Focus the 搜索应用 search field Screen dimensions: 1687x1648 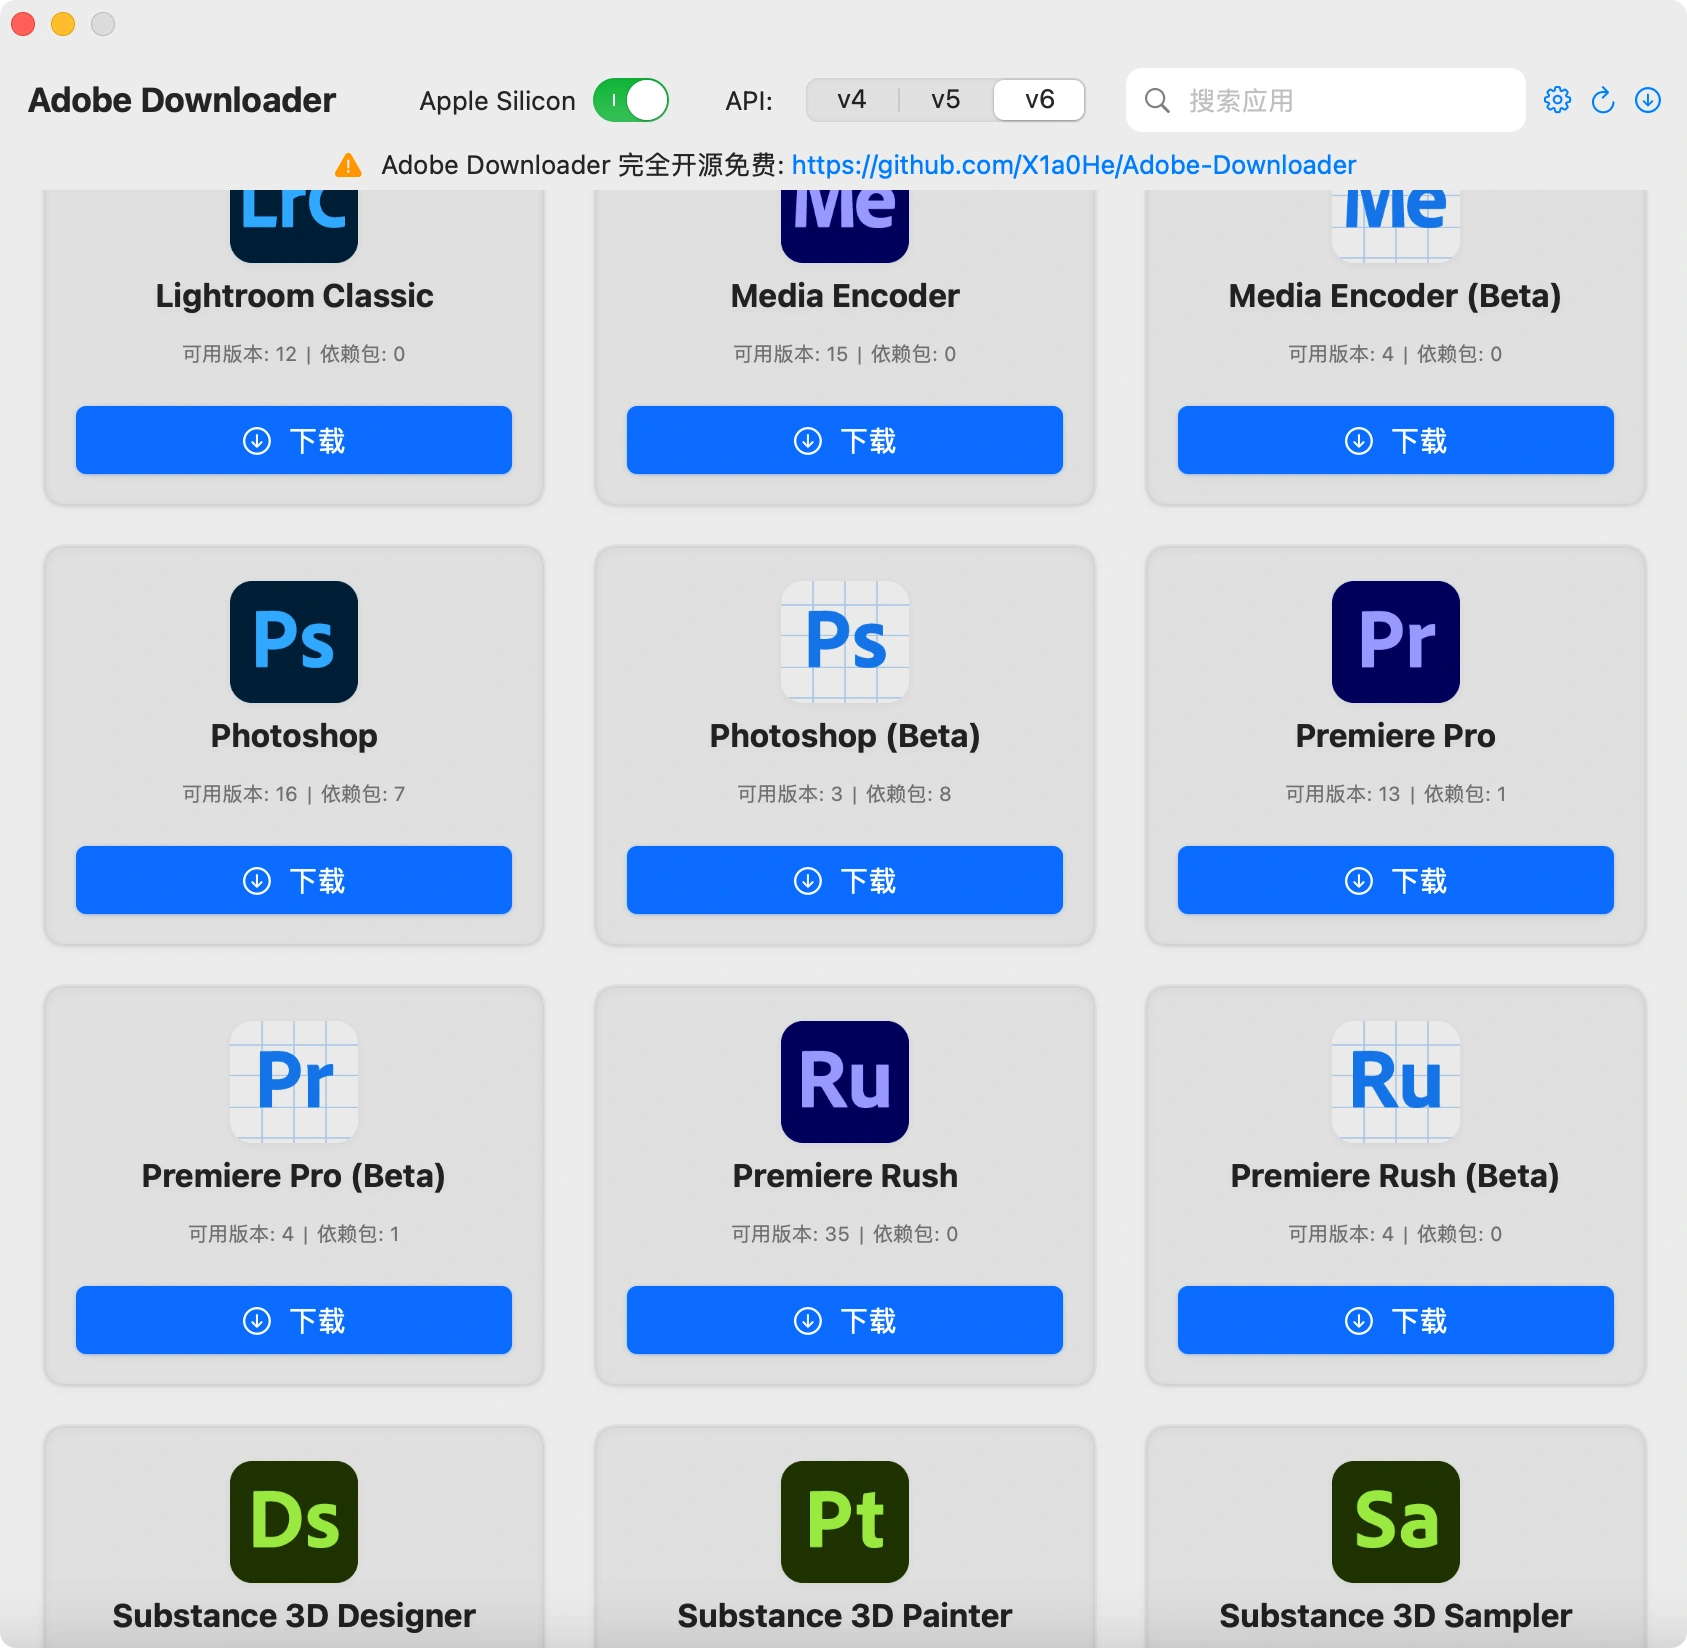click(1326, 100)
